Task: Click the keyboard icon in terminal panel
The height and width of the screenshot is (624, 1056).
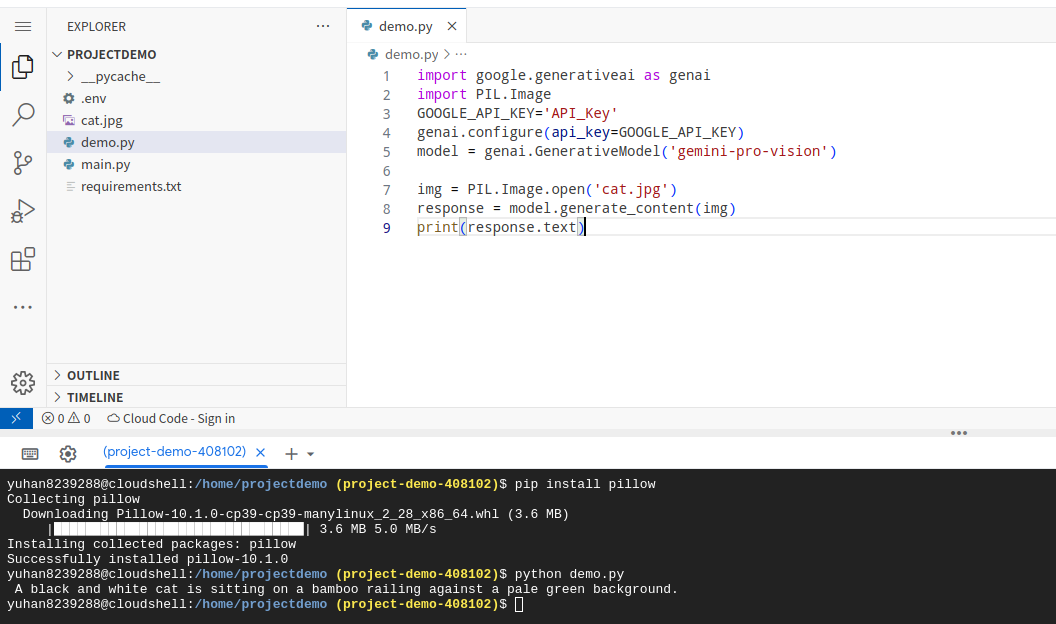Action: pyautogui.click(x=30, y=453)
